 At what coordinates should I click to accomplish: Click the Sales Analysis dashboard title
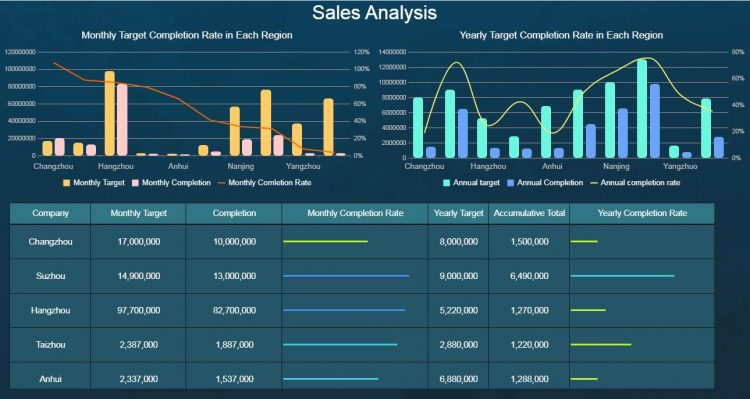[x=375, y=12]
